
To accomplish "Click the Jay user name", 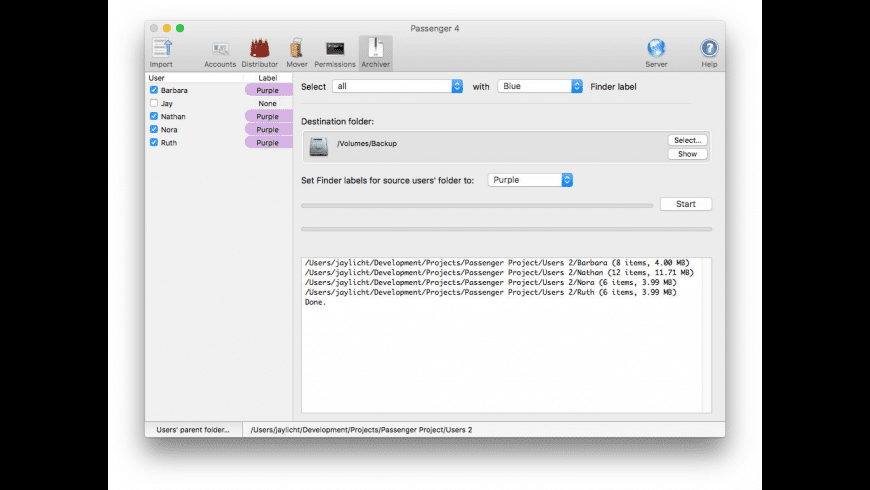I will [x=166, y=103].
